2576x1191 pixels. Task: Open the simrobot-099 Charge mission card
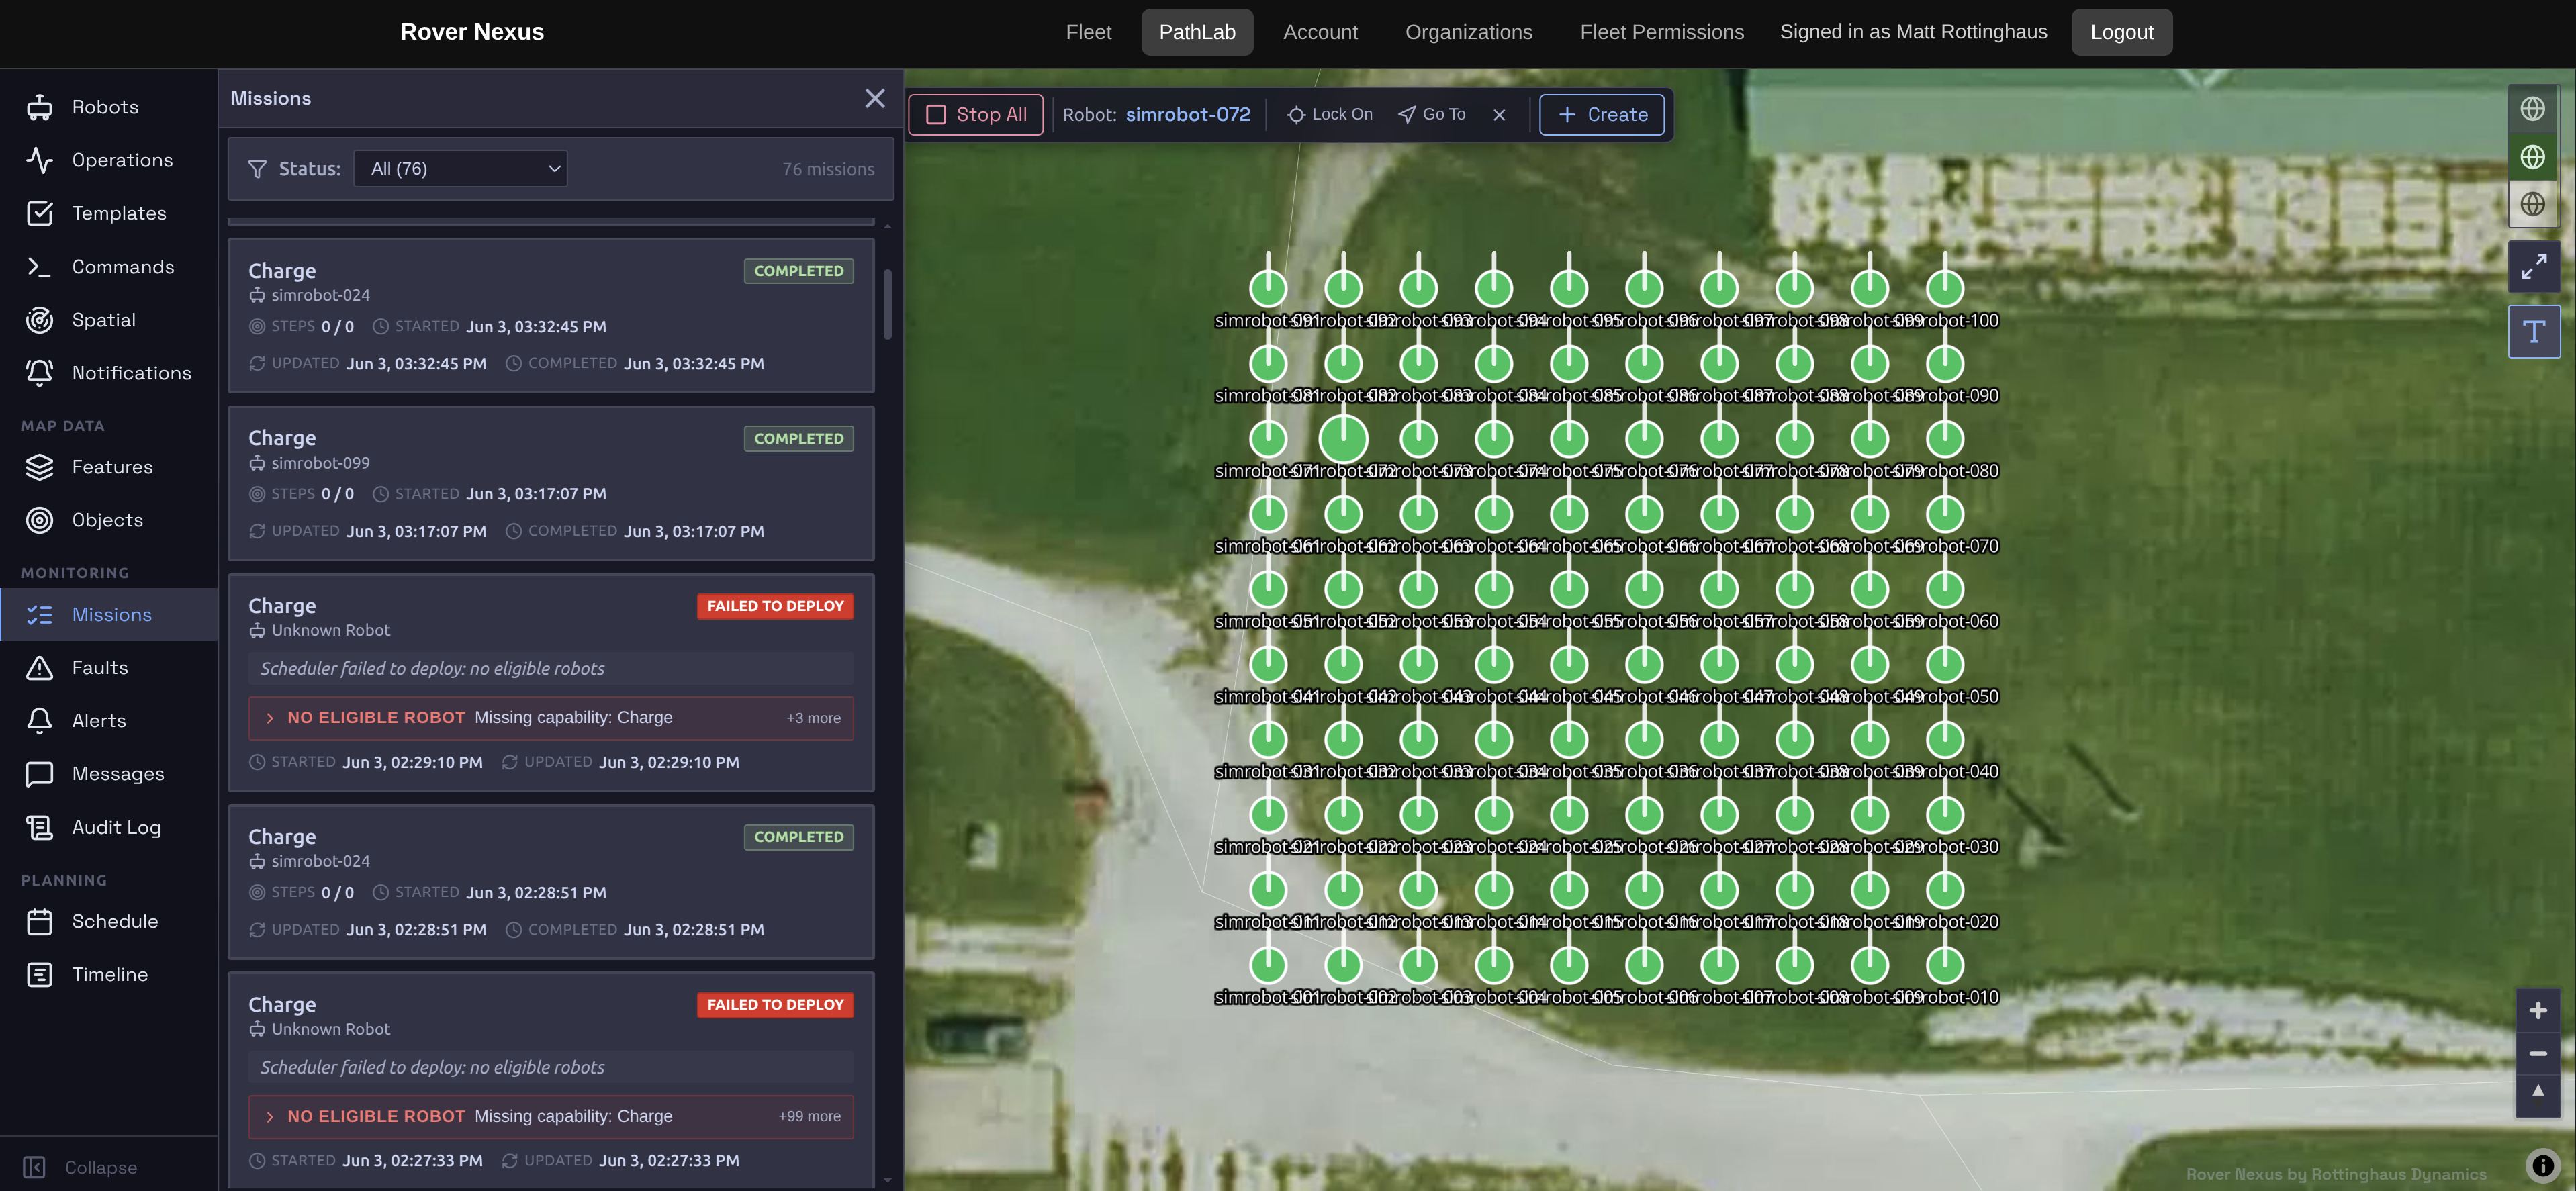click(551, 483)
